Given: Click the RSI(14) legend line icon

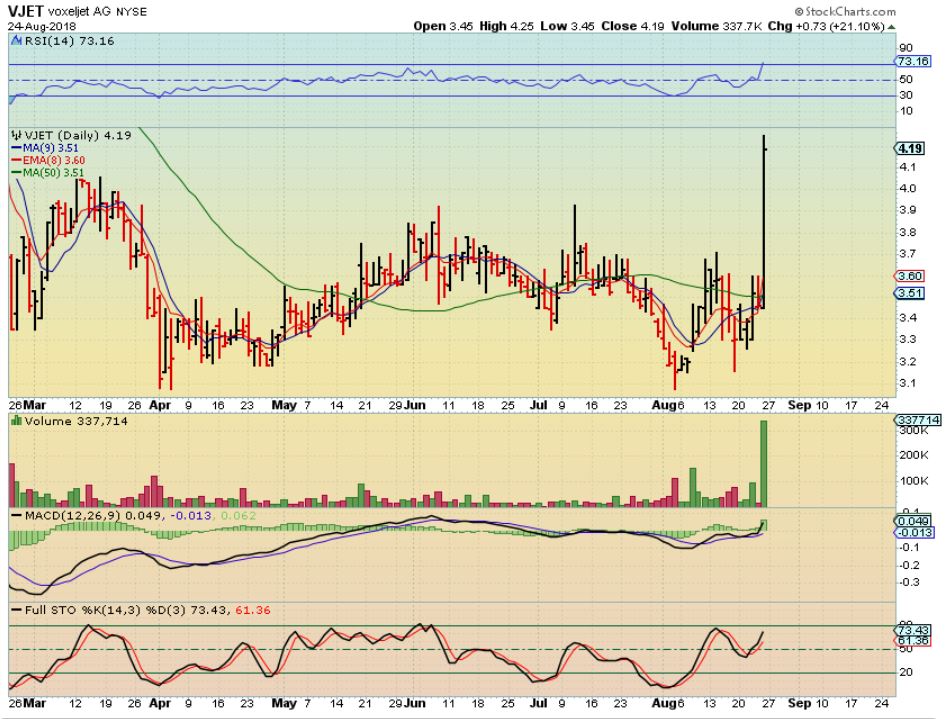Looking at the screenshot, I should click(x=16, y=42).
